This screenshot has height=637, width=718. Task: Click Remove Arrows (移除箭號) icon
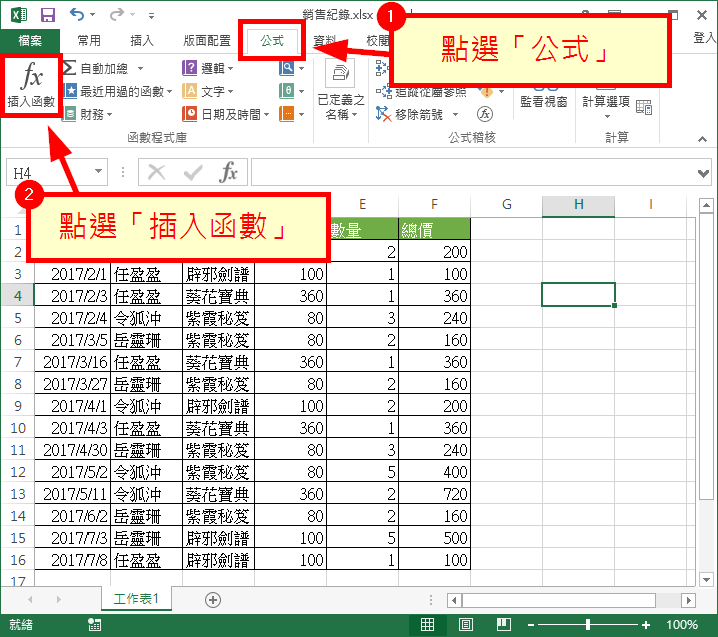383,114
